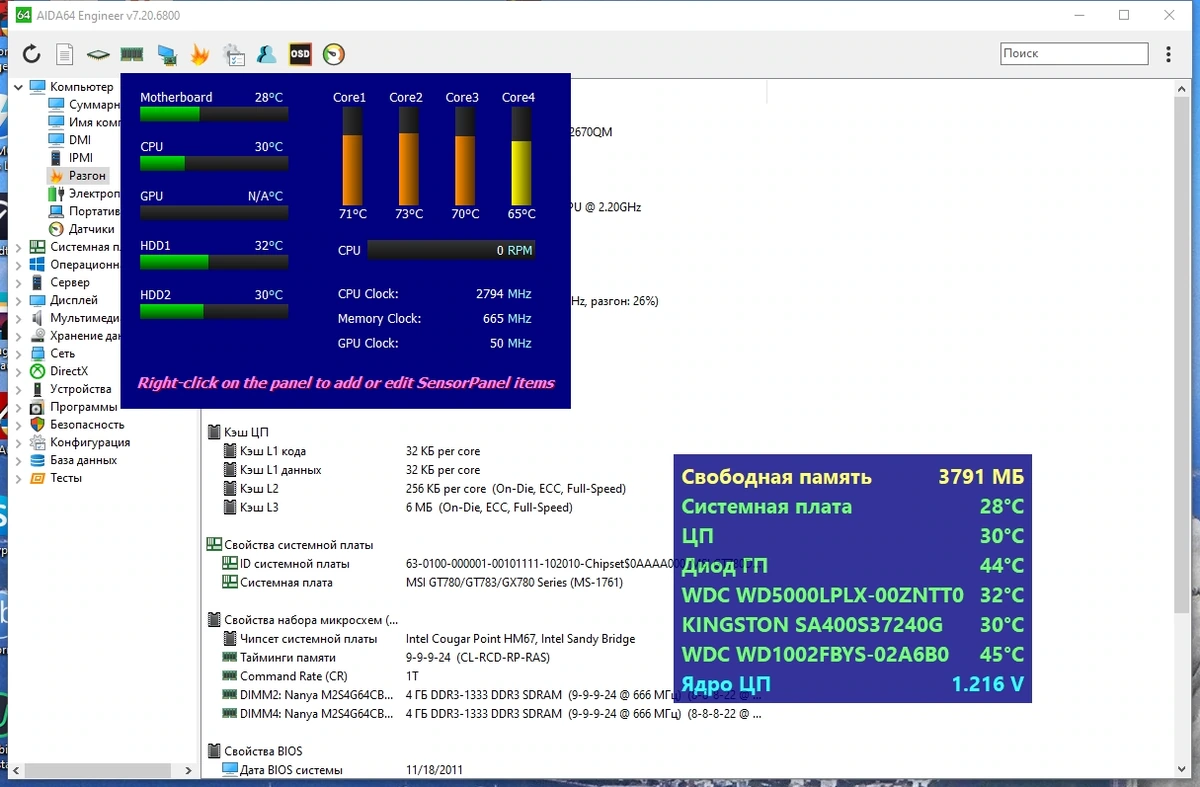The image size is (1200, 787).
Task: Select the Компьютер root item
Action: pos(82,87)
